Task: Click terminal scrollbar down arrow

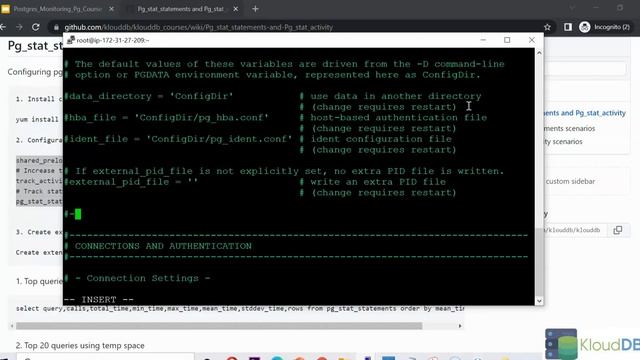Action: pos(539,301)
